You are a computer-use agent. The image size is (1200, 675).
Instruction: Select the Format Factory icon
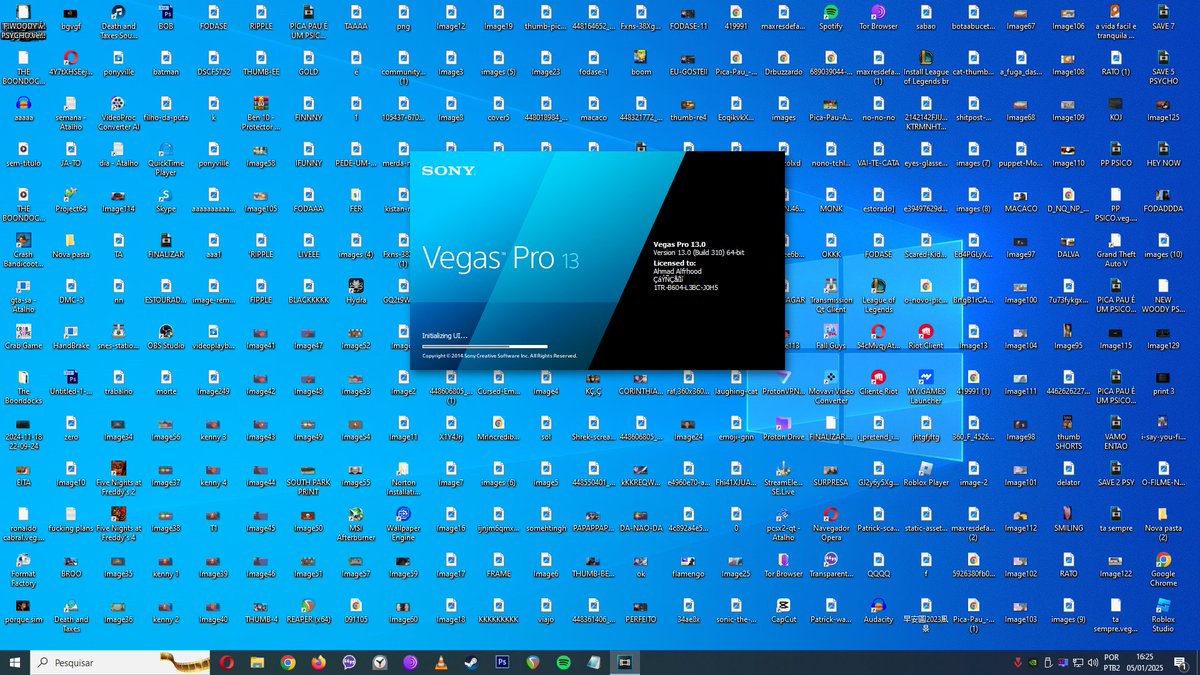(23, 570)
